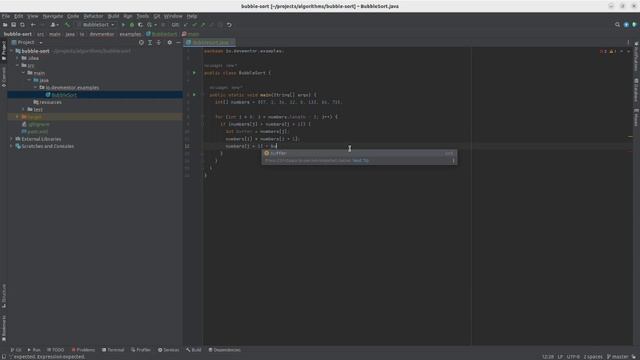Open the Terminal tool window

113,350
